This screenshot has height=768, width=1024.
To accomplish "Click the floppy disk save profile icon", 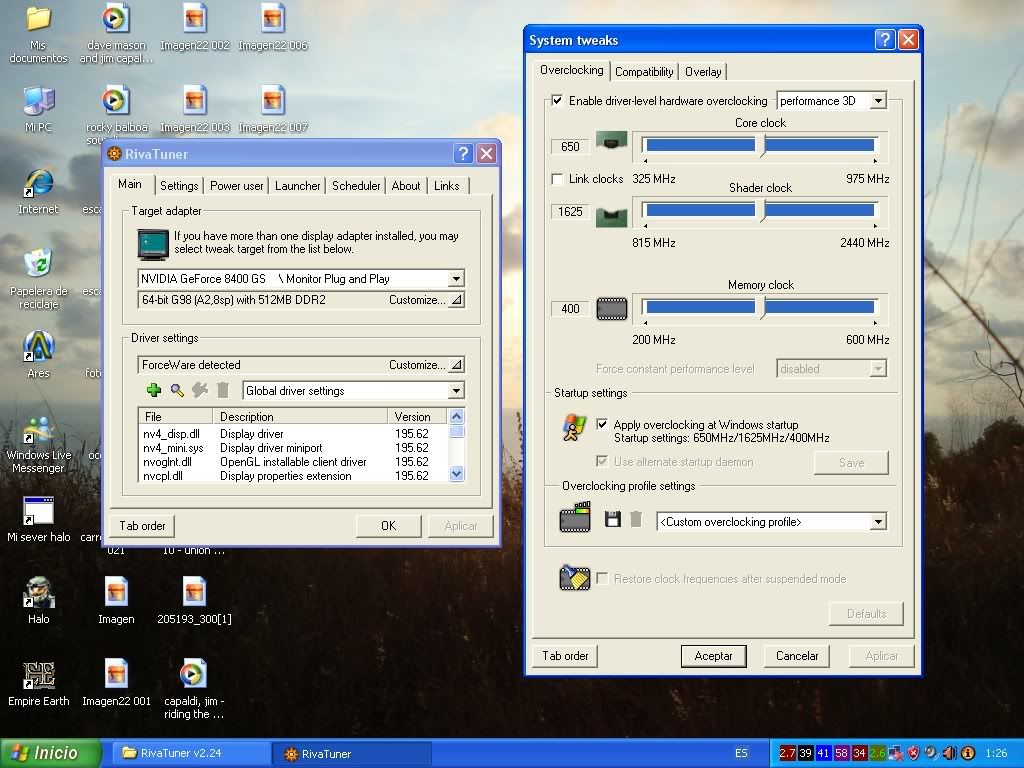I will pyautogui.click(x=613, y=520).
